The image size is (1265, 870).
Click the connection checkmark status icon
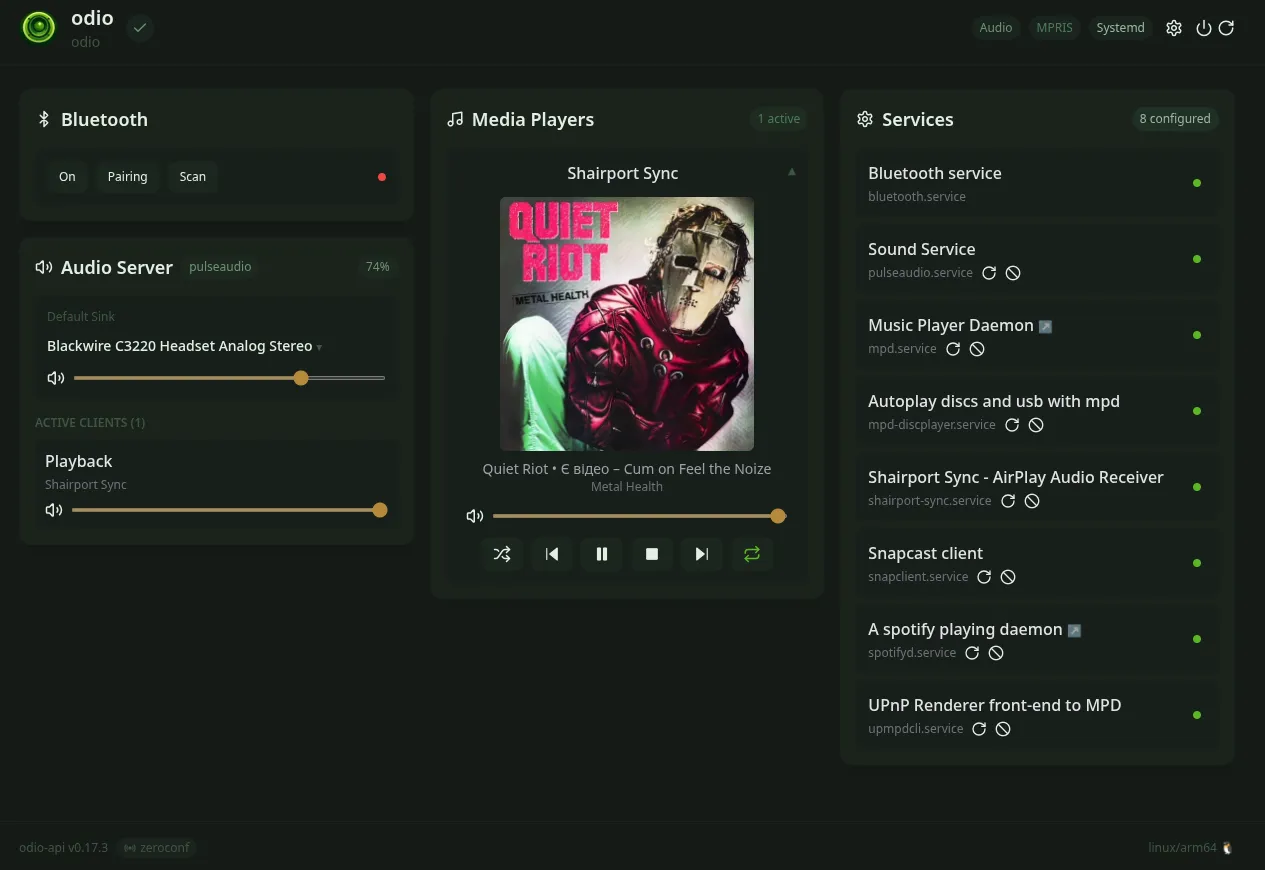140,28
